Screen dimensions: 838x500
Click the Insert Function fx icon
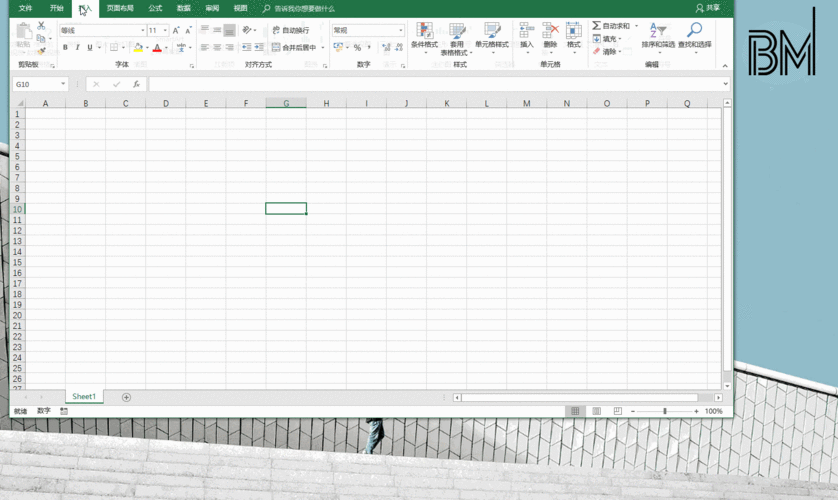137,85
